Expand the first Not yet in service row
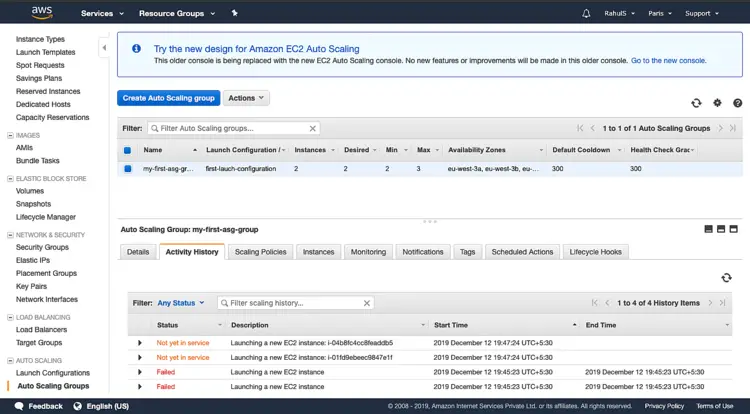750x414 pixels. (140, 343)
